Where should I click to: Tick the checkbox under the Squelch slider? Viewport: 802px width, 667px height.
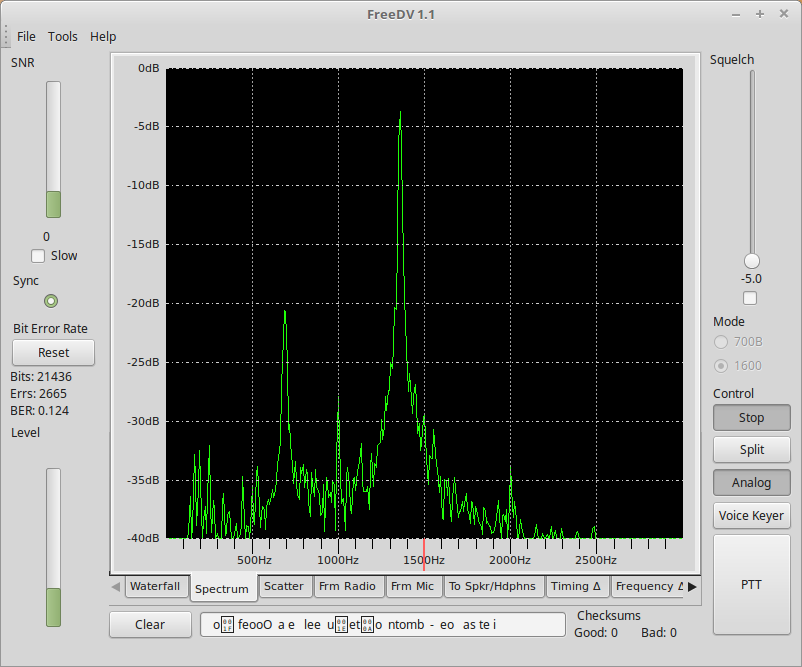coord(751,298)
